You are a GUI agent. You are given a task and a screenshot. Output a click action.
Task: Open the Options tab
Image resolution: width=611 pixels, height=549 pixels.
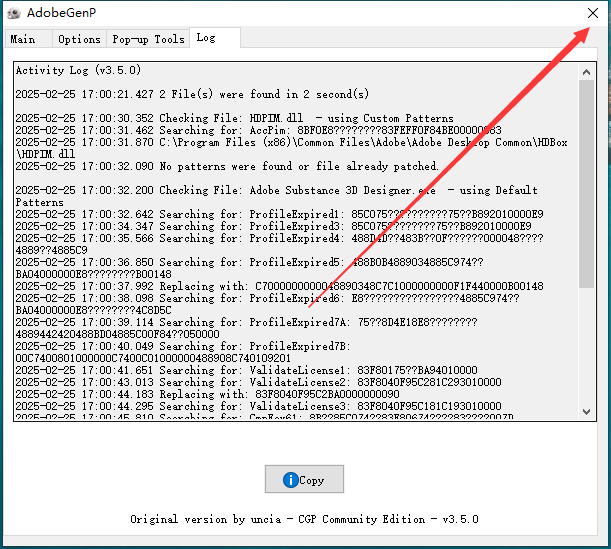[x=79, y=39]
